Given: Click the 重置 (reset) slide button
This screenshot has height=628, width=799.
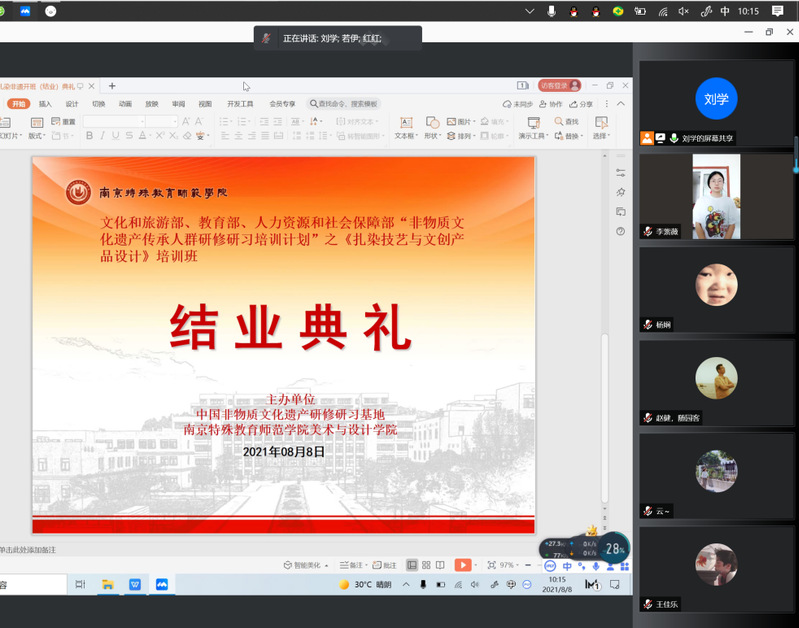Looking at the screenshot, I should click(x=63, y=122).
